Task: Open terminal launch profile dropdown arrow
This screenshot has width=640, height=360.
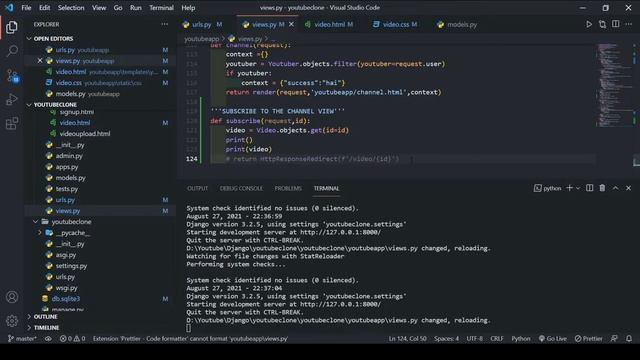Action: click(578, 188)
